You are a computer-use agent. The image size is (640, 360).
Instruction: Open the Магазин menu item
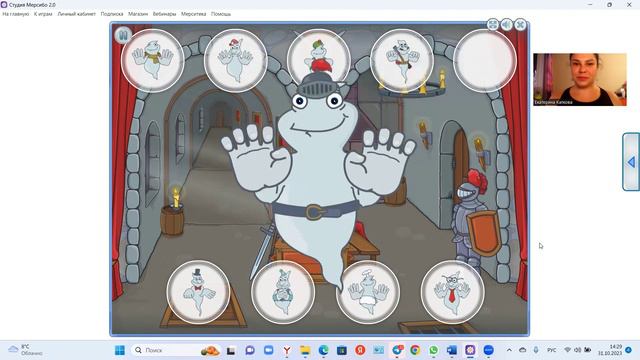coord(138,14)
